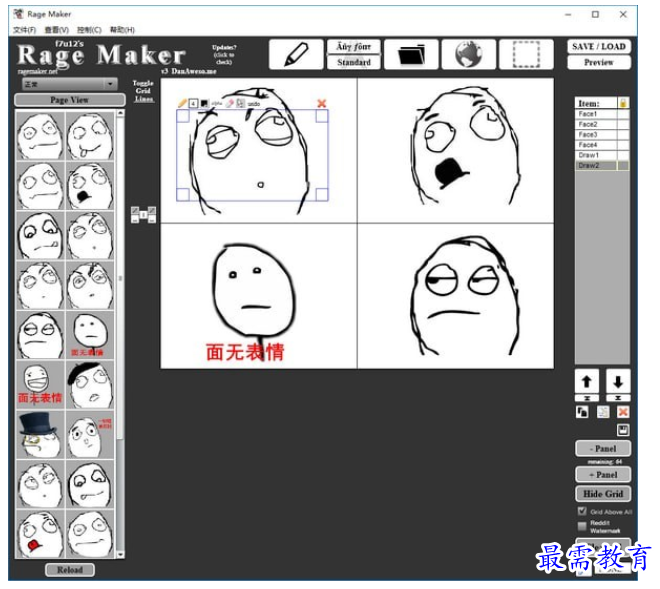660x589 pixels.
Task: Click undo on the drawing toolbar
Action: (x=254, y=104)
